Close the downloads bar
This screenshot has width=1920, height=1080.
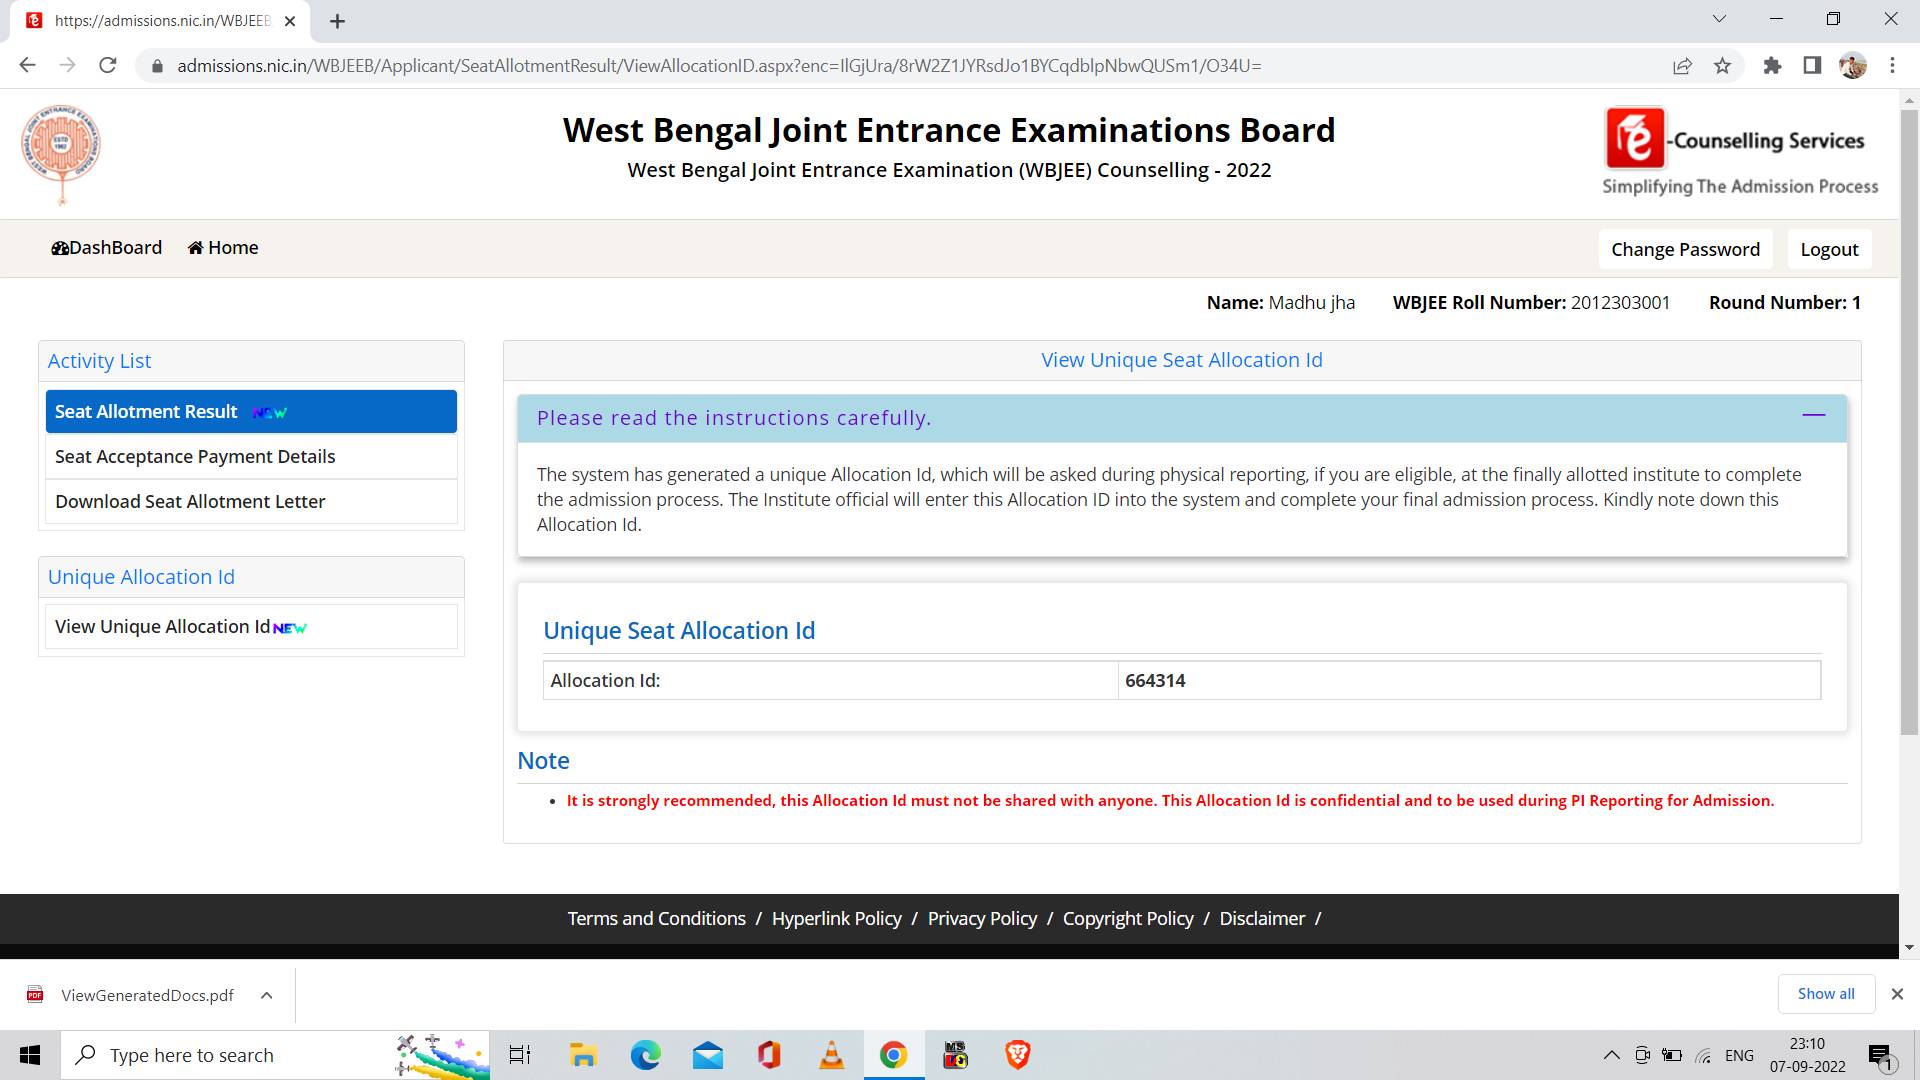(1897, 994)
